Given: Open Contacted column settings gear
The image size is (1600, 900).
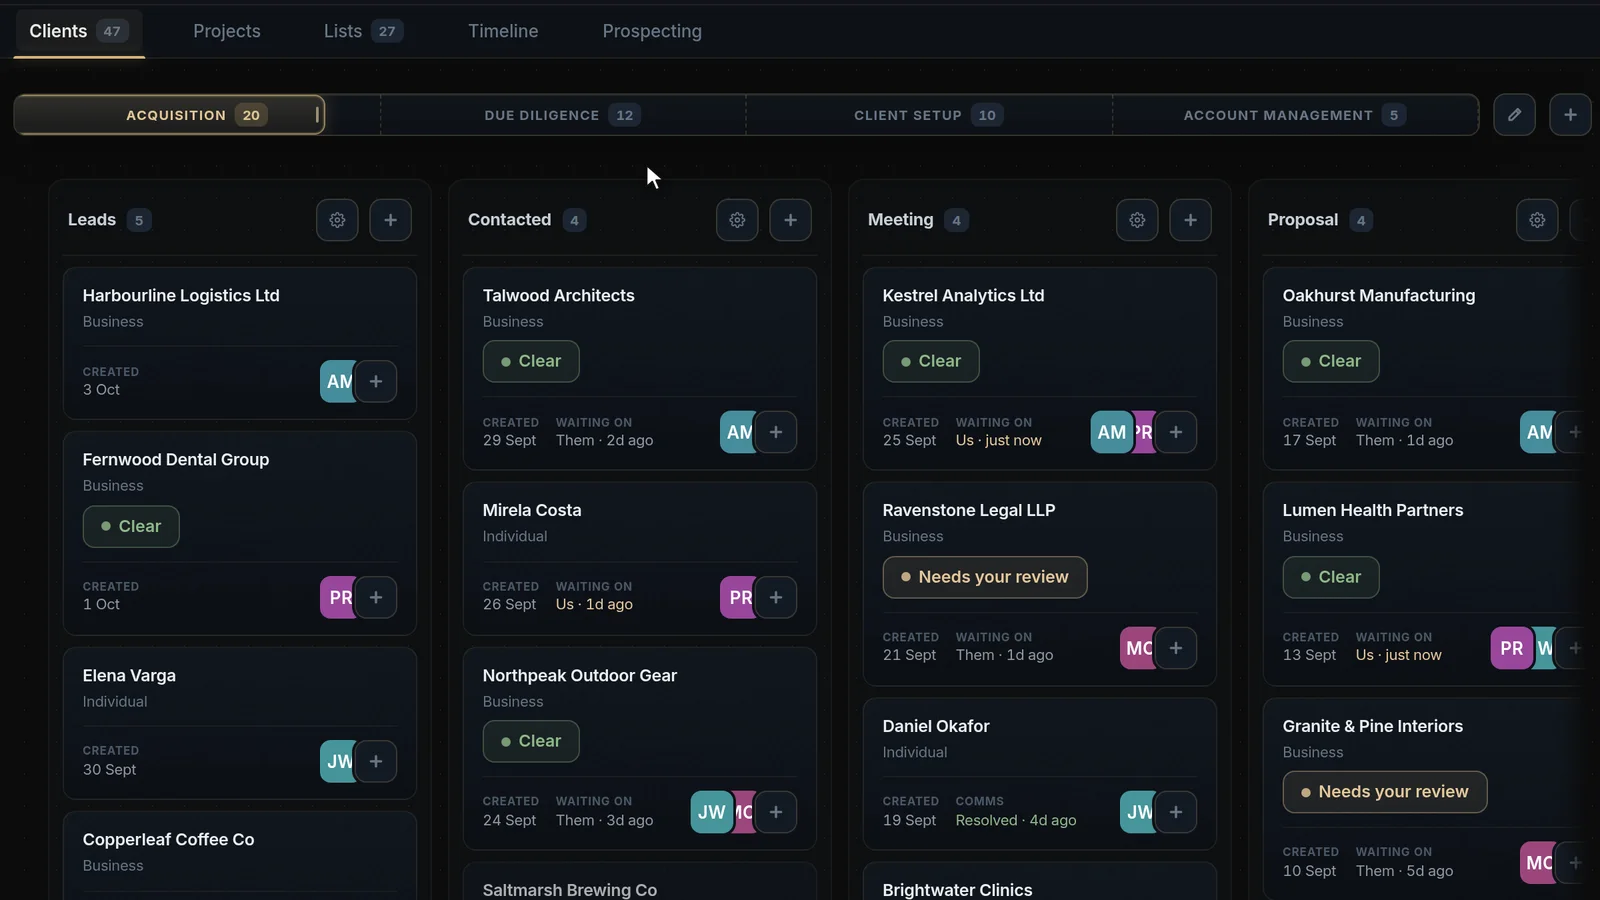Looking at the screenshot, I should pos(737,220).
